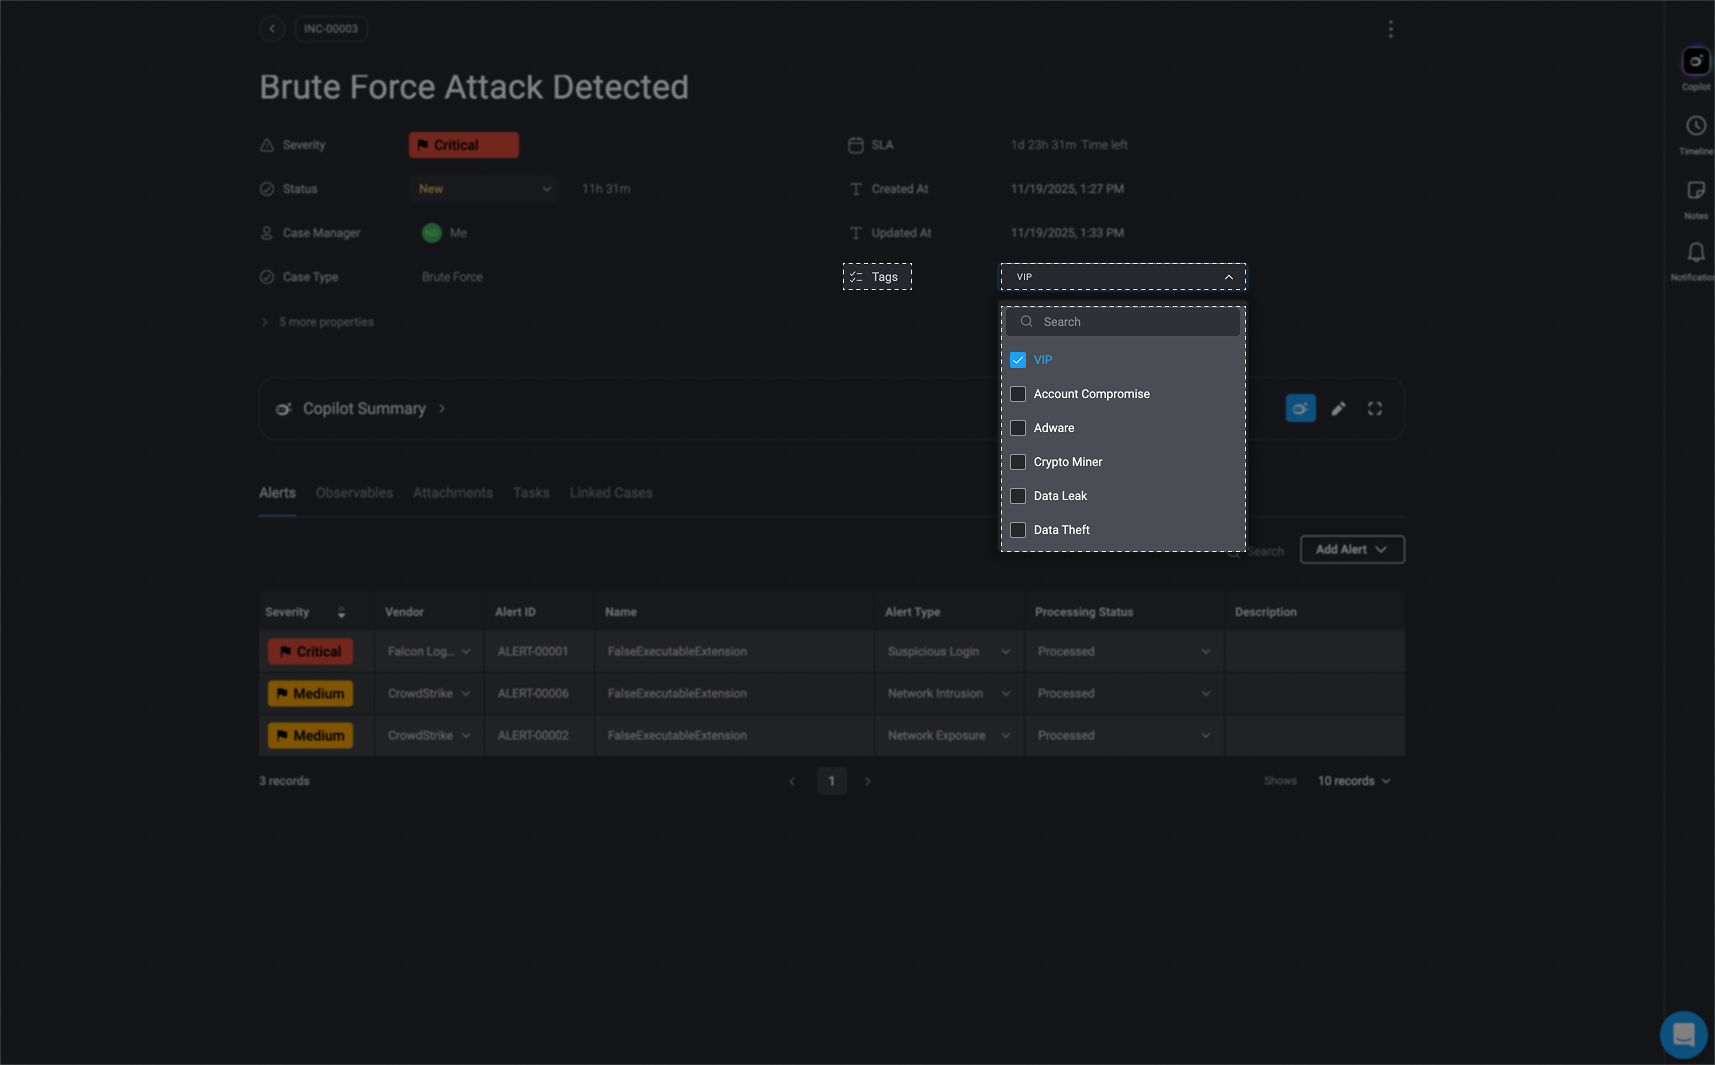Click the INC-00003 case ID badge
The width and height of the screenshot is (1715, 1065).
click(x=331, y=29)
